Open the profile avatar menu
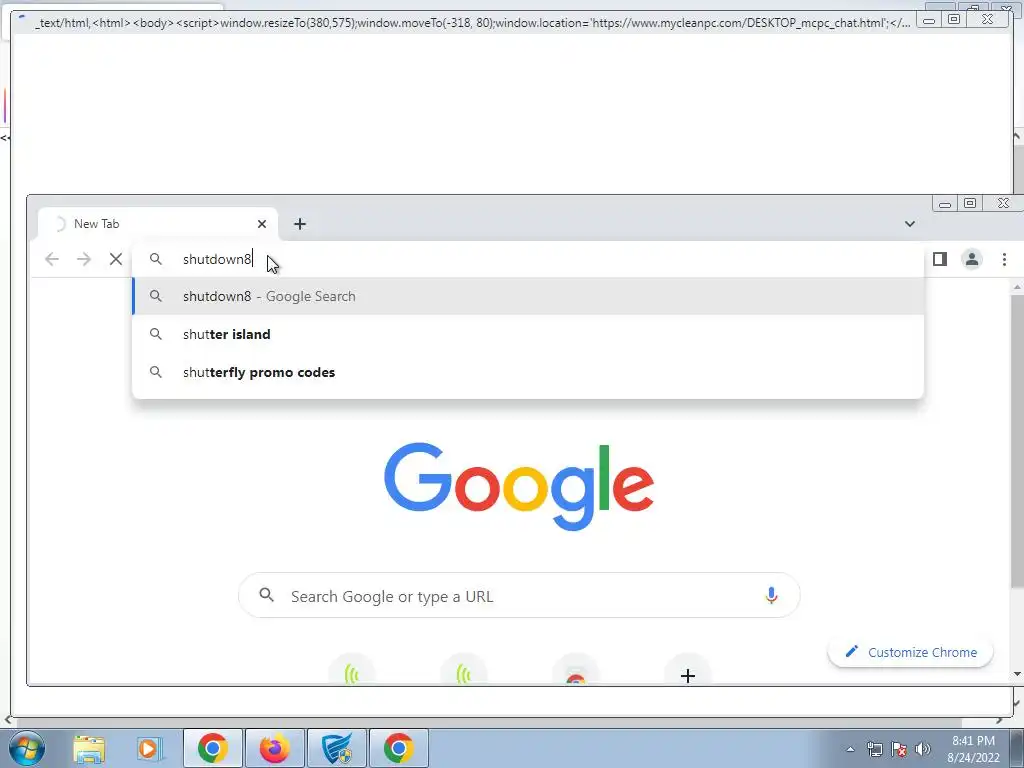1024x768 pixels. [x=972, y=259]
